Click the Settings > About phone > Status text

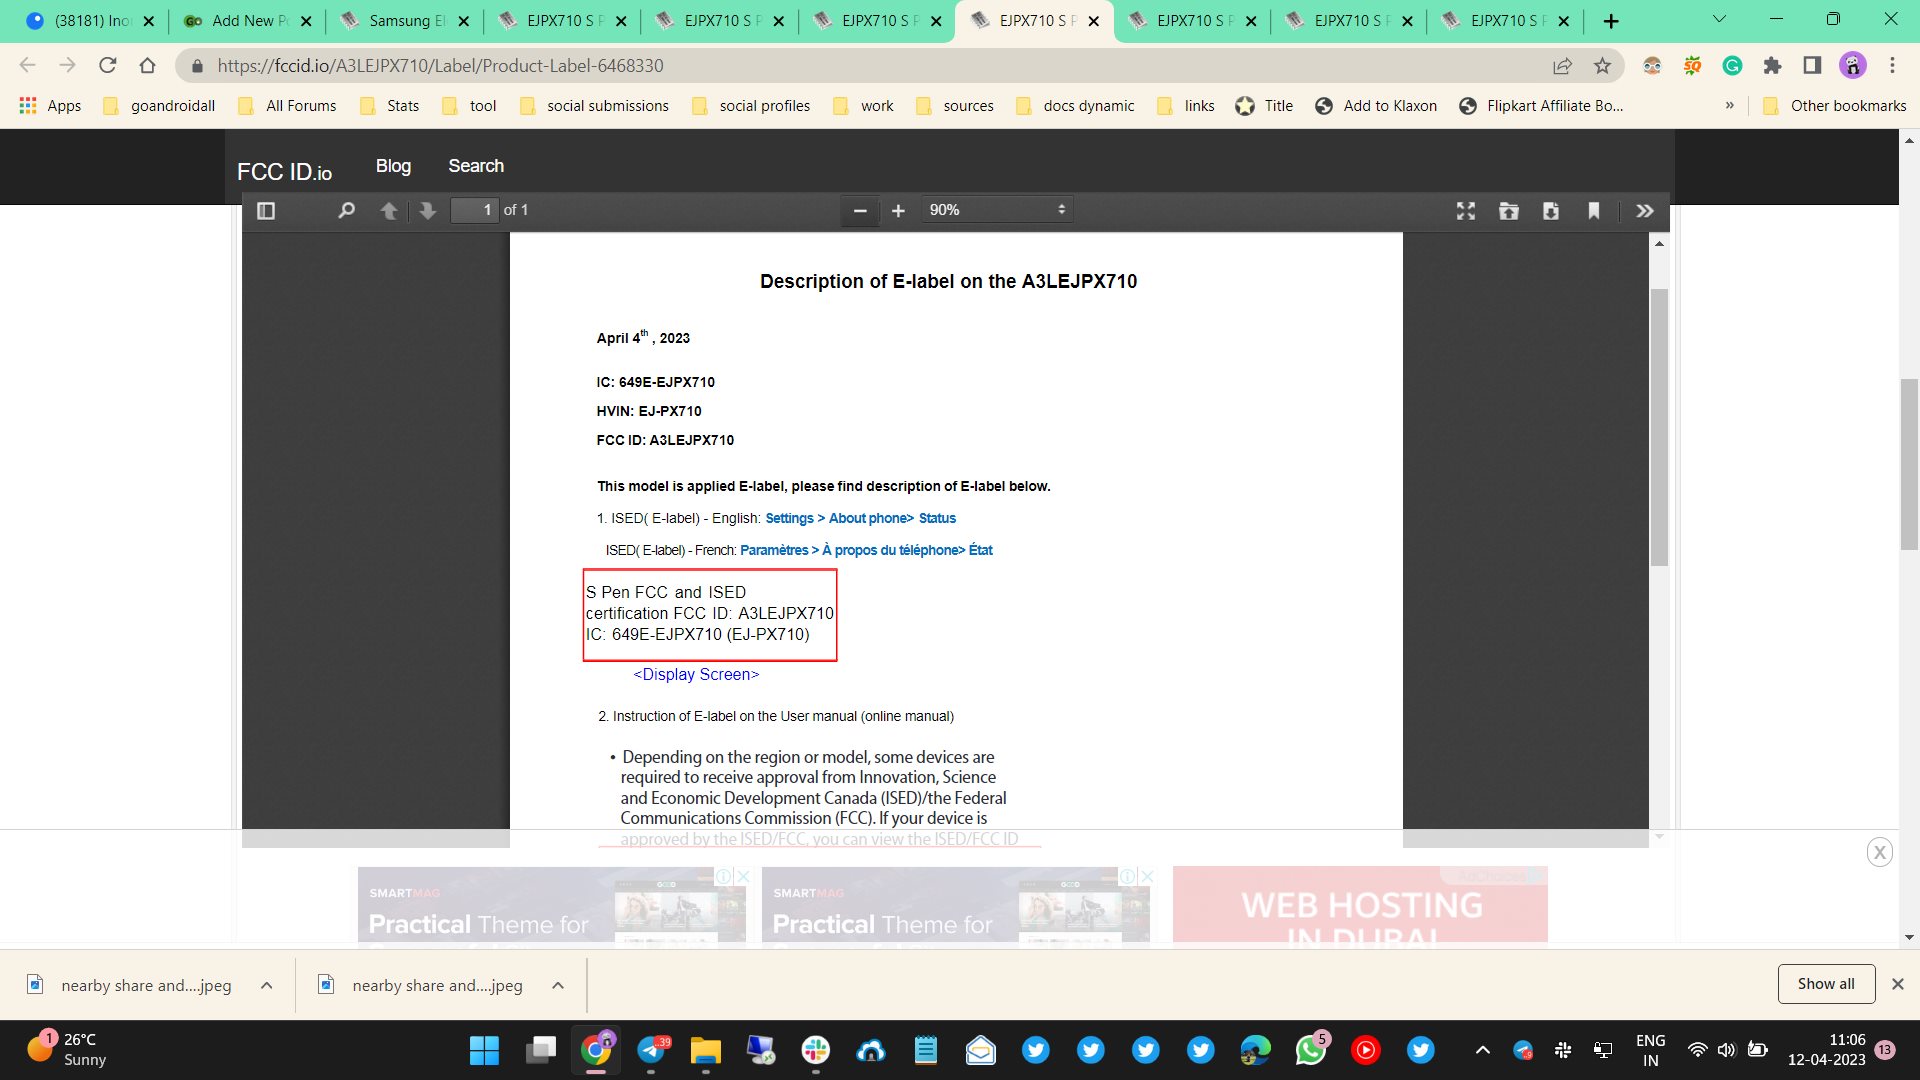[860, 518]
